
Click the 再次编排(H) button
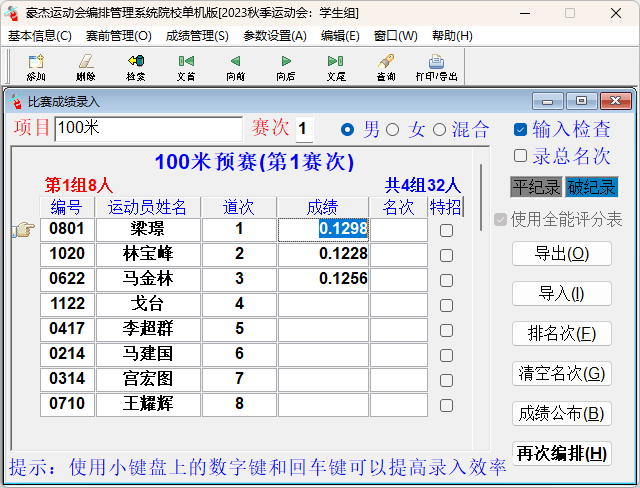(x=562, y=454)
